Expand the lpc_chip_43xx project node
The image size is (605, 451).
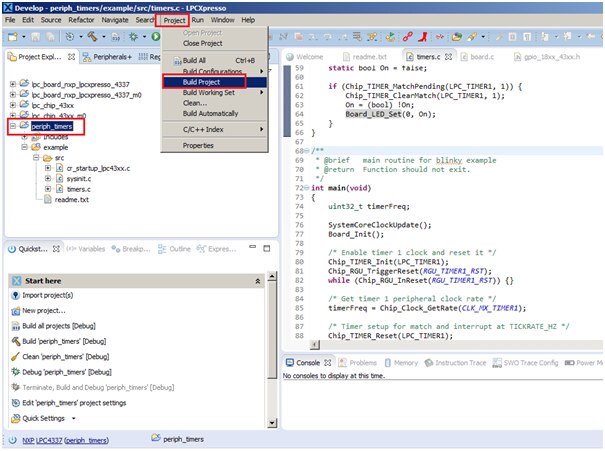[x=10, y=105]
